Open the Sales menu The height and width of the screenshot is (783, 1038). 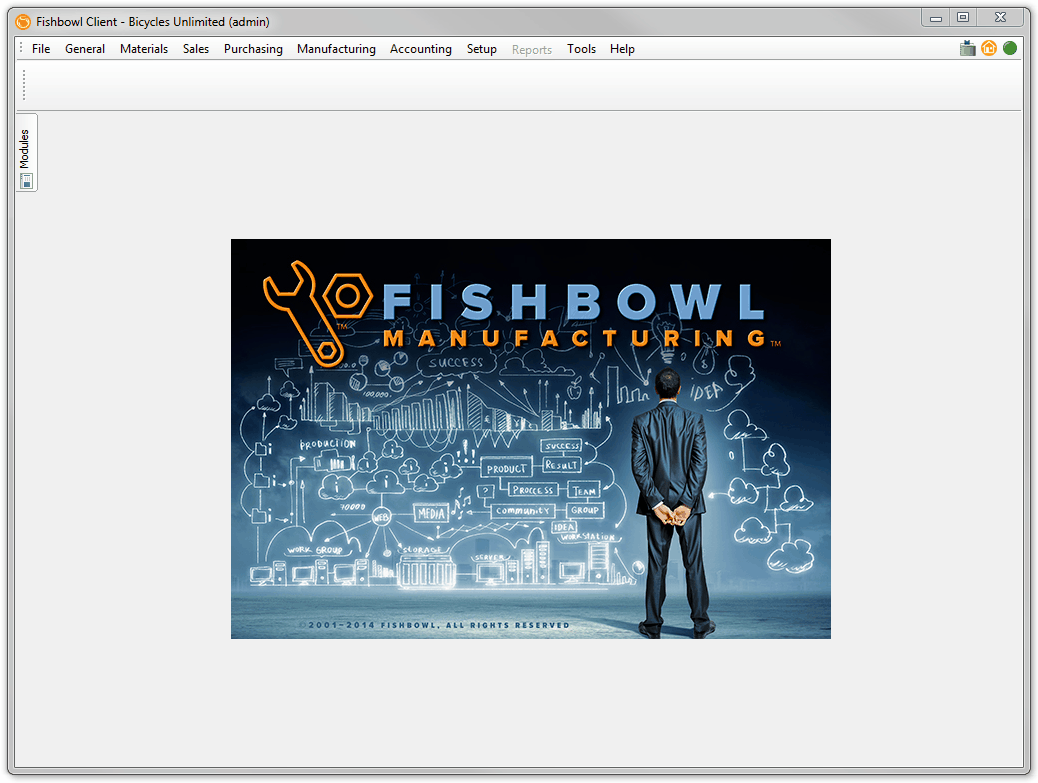click(196, 49)
